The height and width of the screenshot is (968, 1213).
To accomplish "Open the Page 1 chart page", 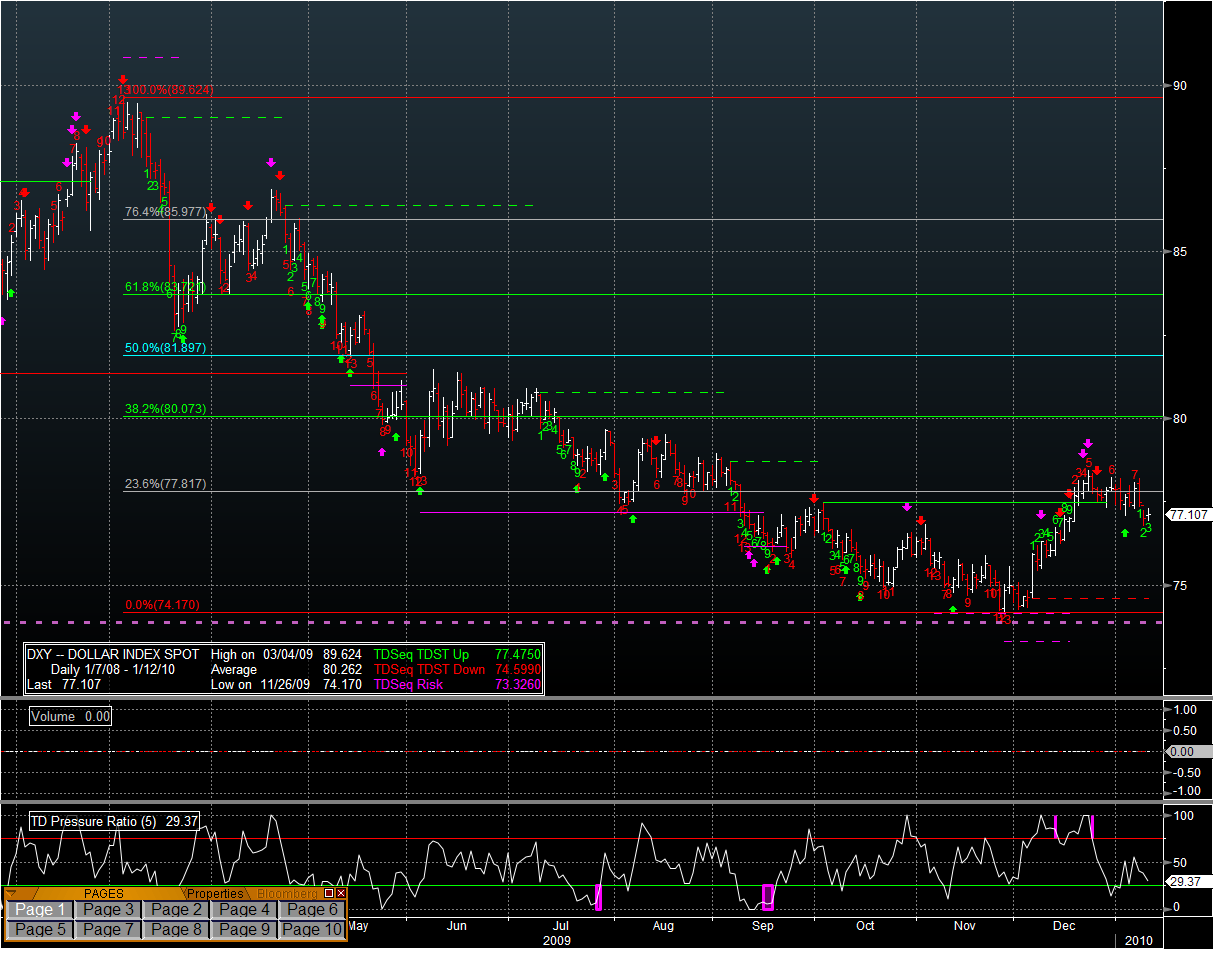I will (39, 910).
